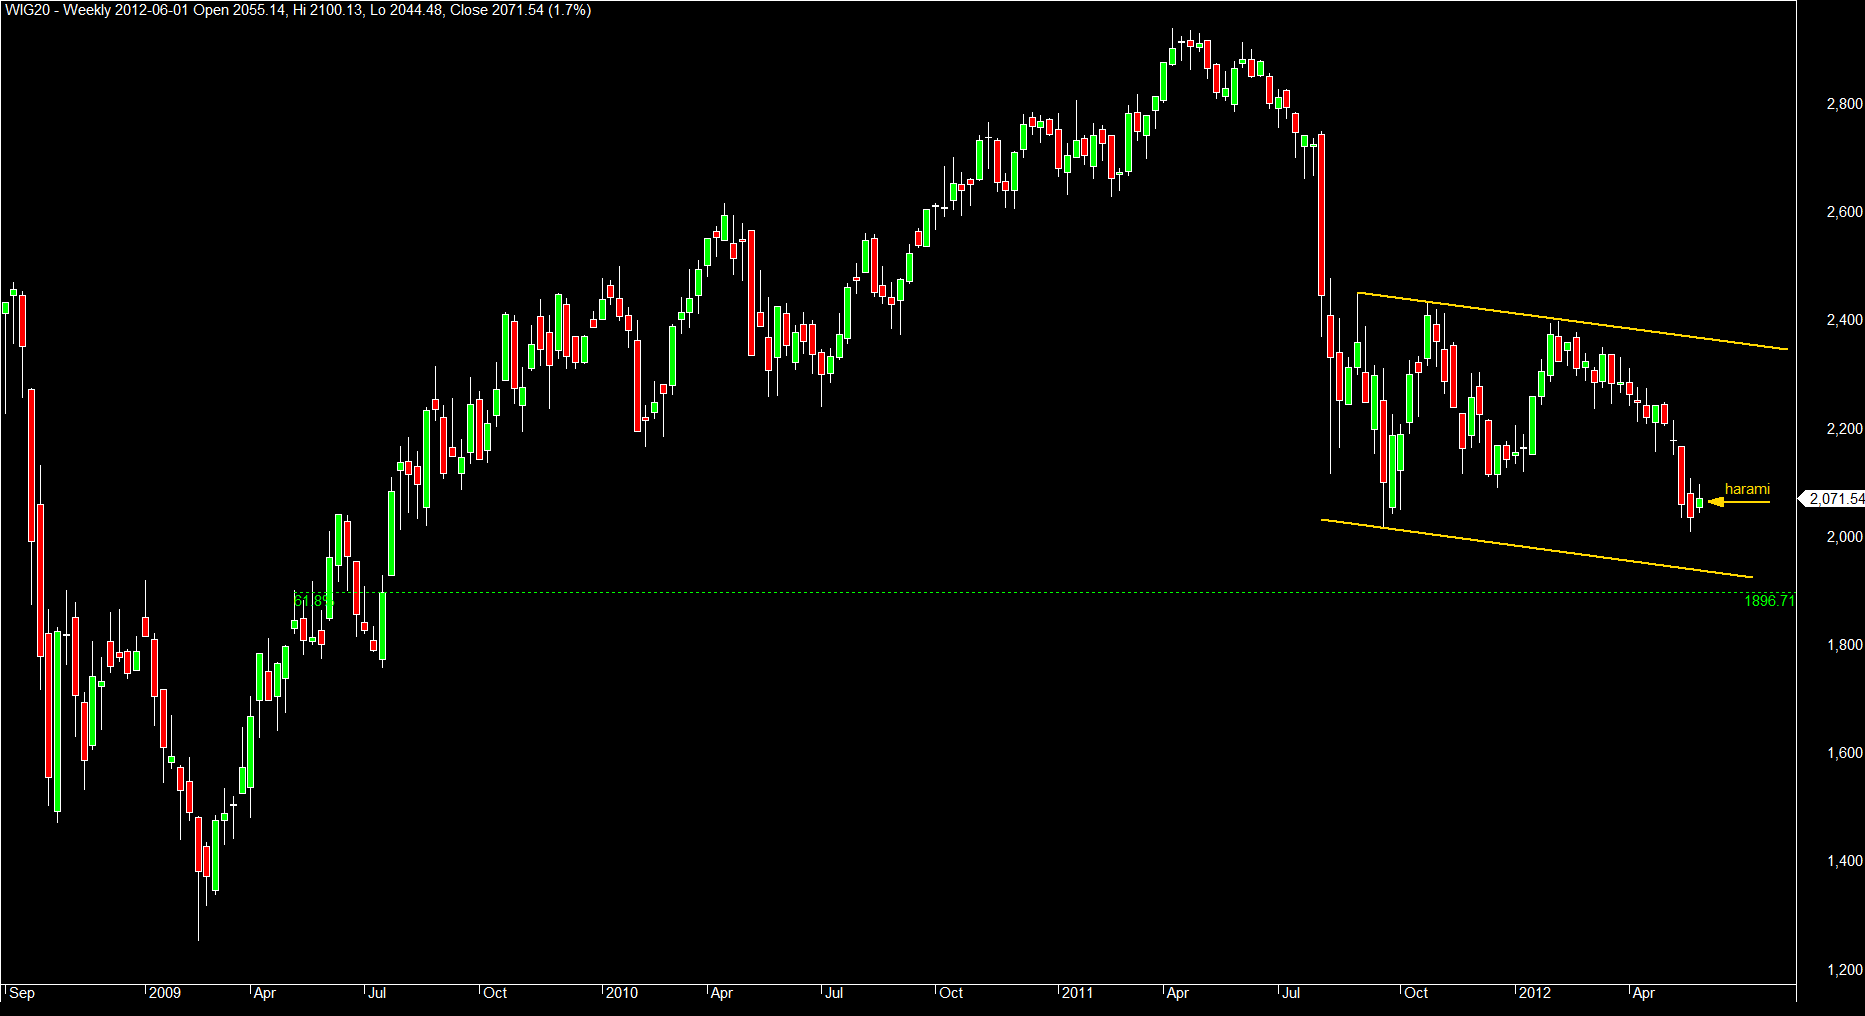Select the 'harami' annotation label
Screen dimensions: 1865x1016
point(1747,489)
